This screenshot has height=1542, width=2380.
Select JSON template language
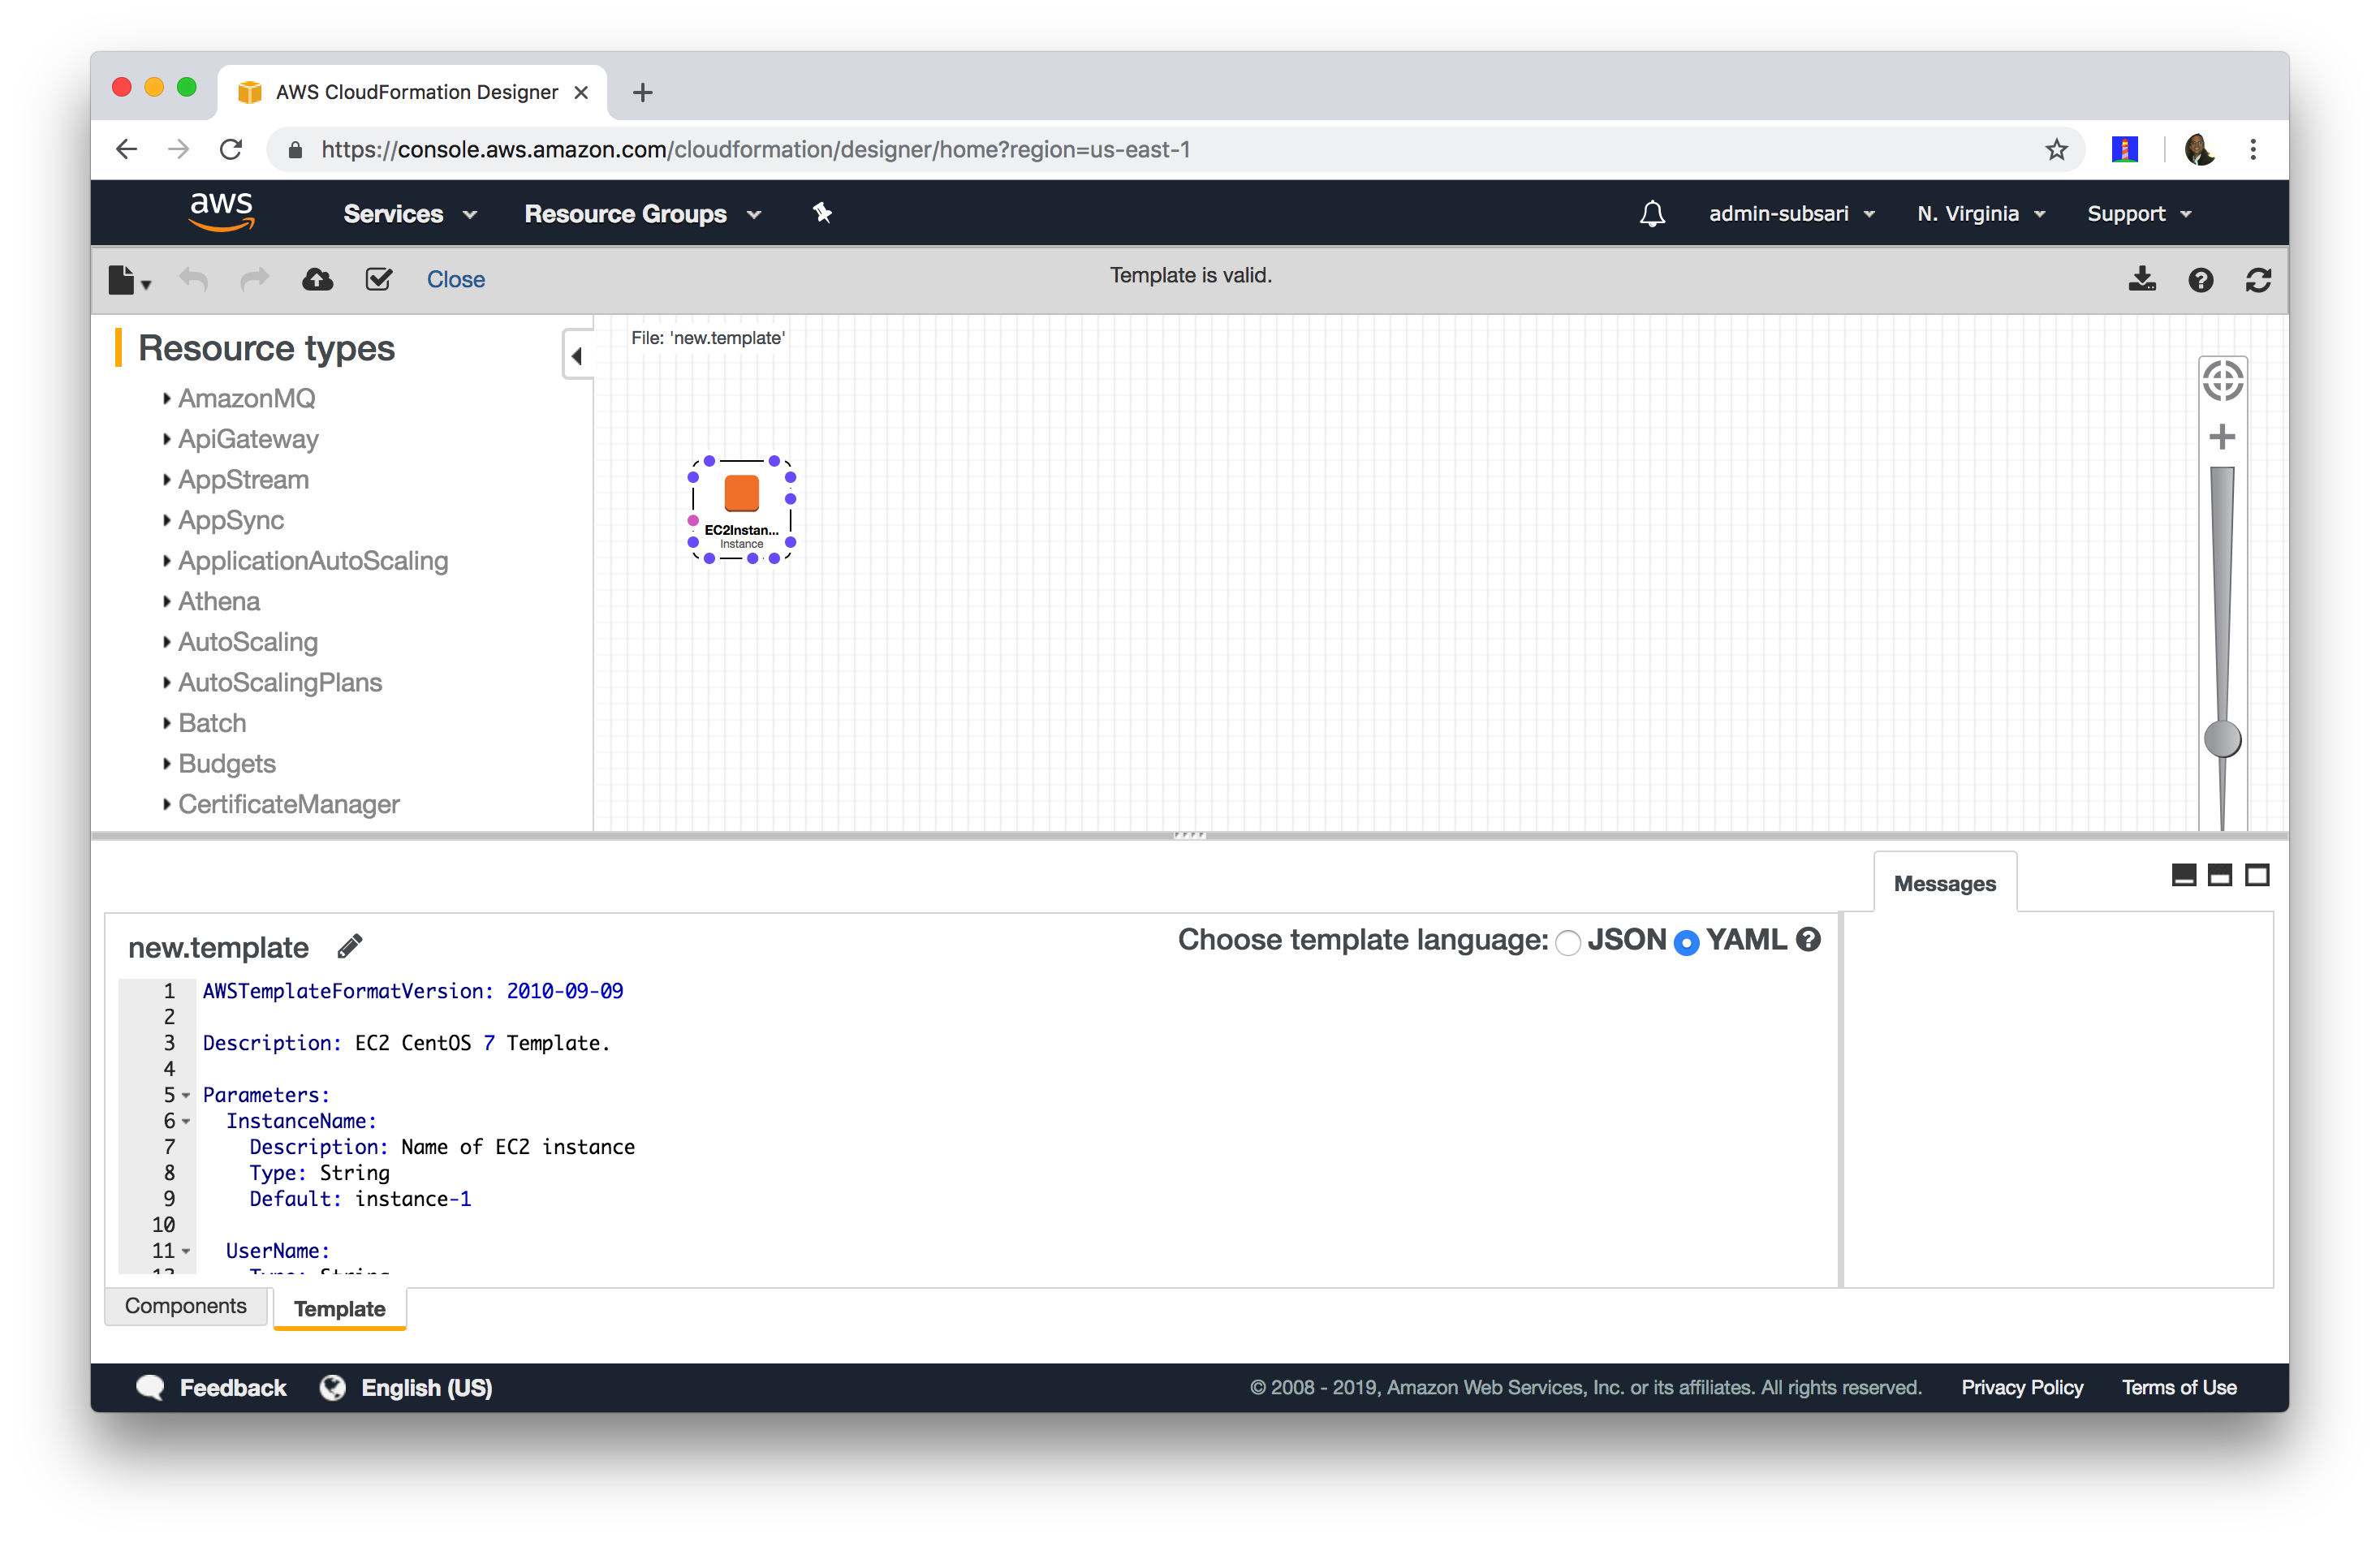pos(1568,942)
